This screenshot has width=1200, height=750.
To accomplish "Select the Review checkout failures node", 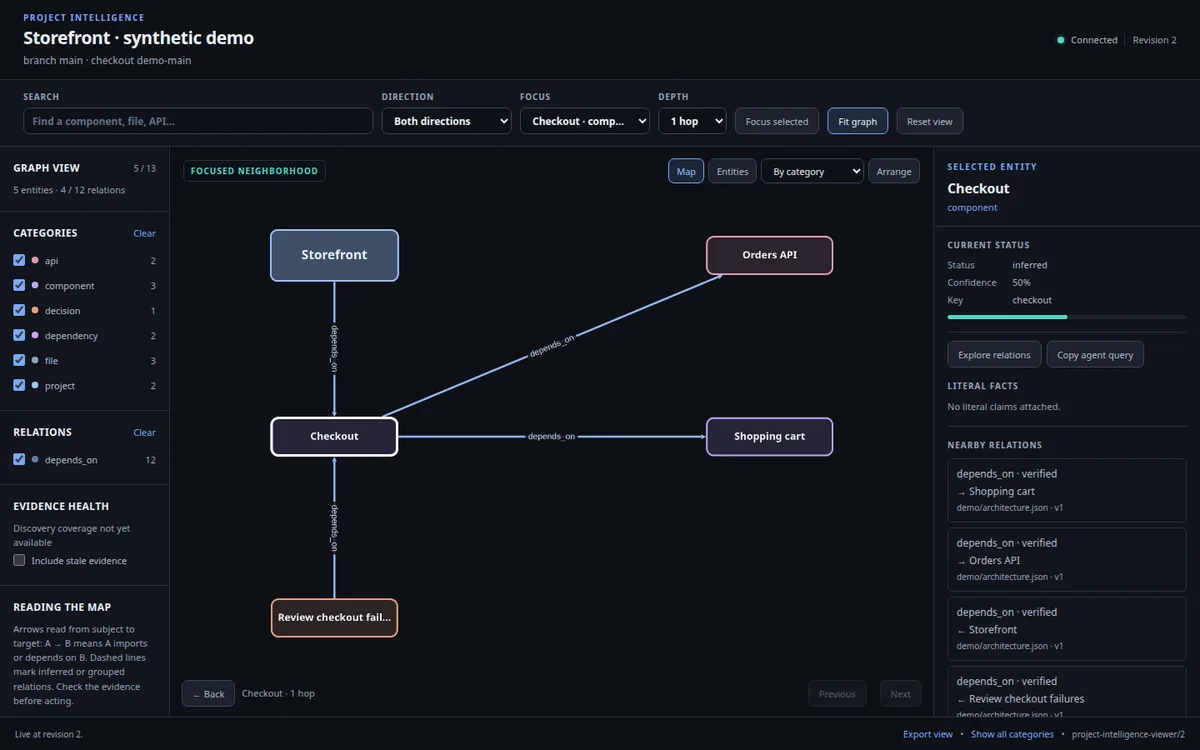I will [334, 618].
